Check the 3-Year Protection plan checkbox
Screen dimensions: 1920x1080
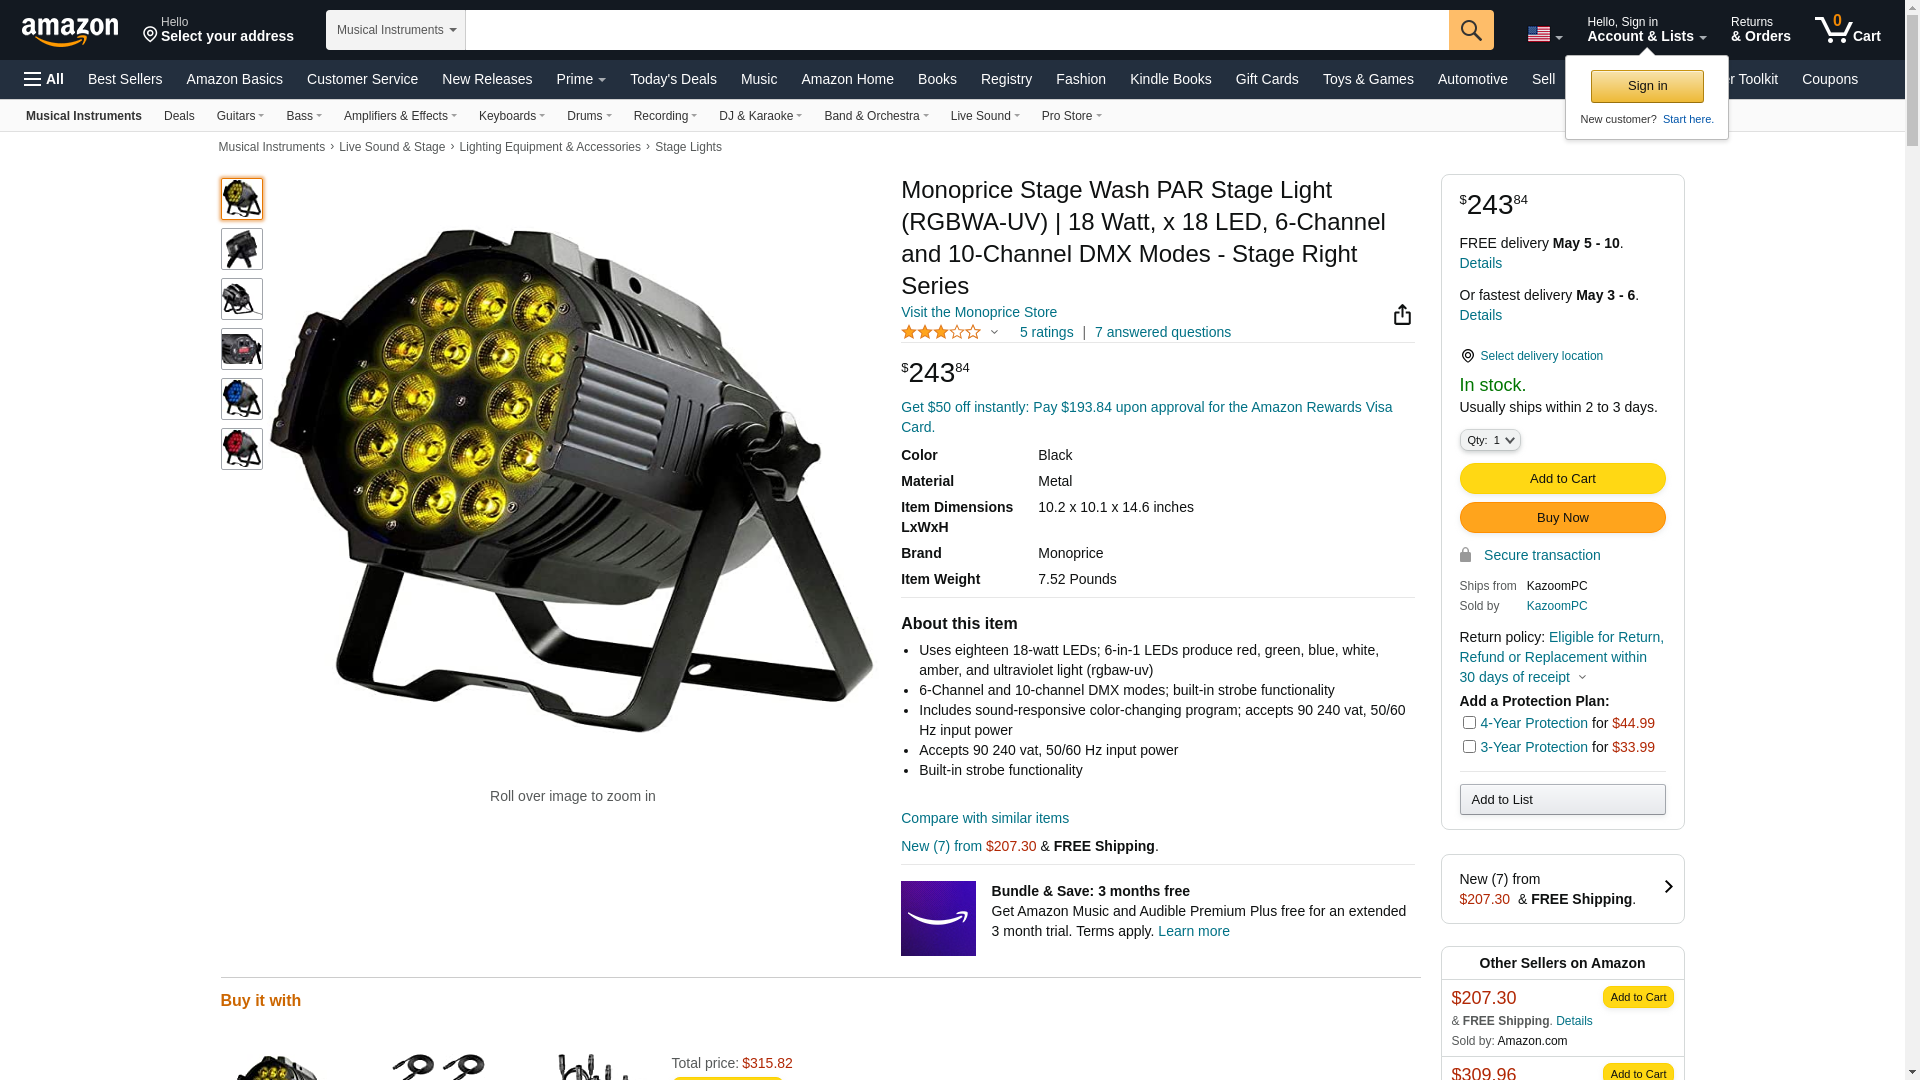(1468, 746)
